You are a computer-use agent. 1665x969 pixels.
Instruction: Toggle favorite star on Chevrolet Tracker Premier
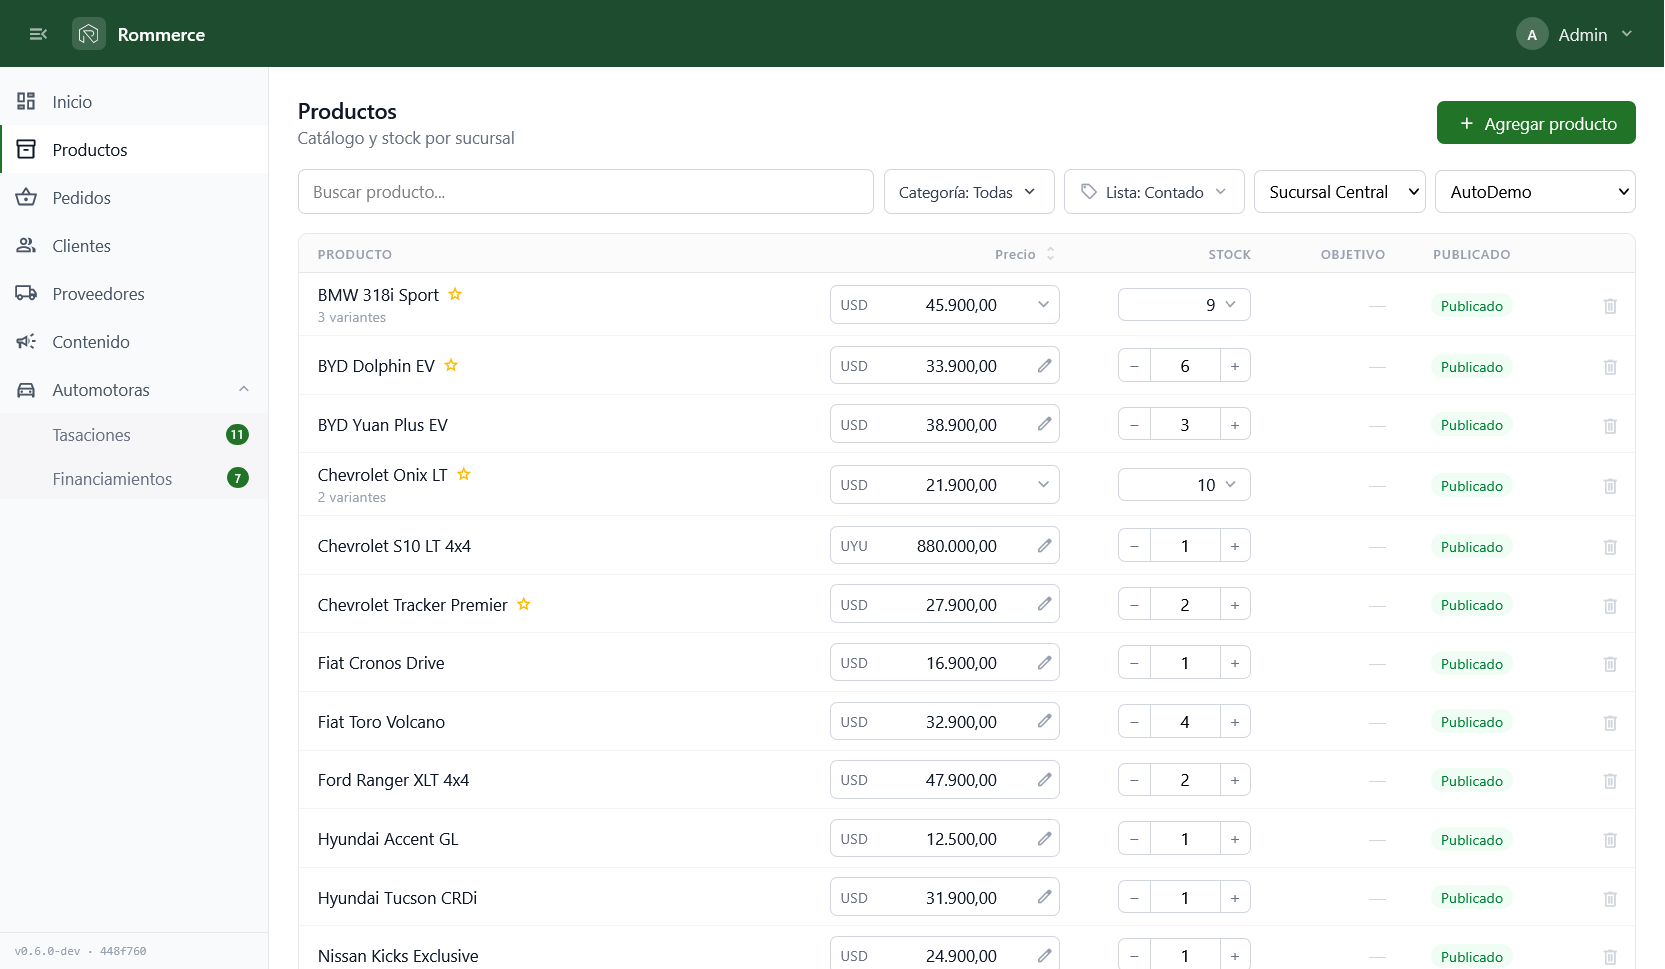tap(524, 604)
